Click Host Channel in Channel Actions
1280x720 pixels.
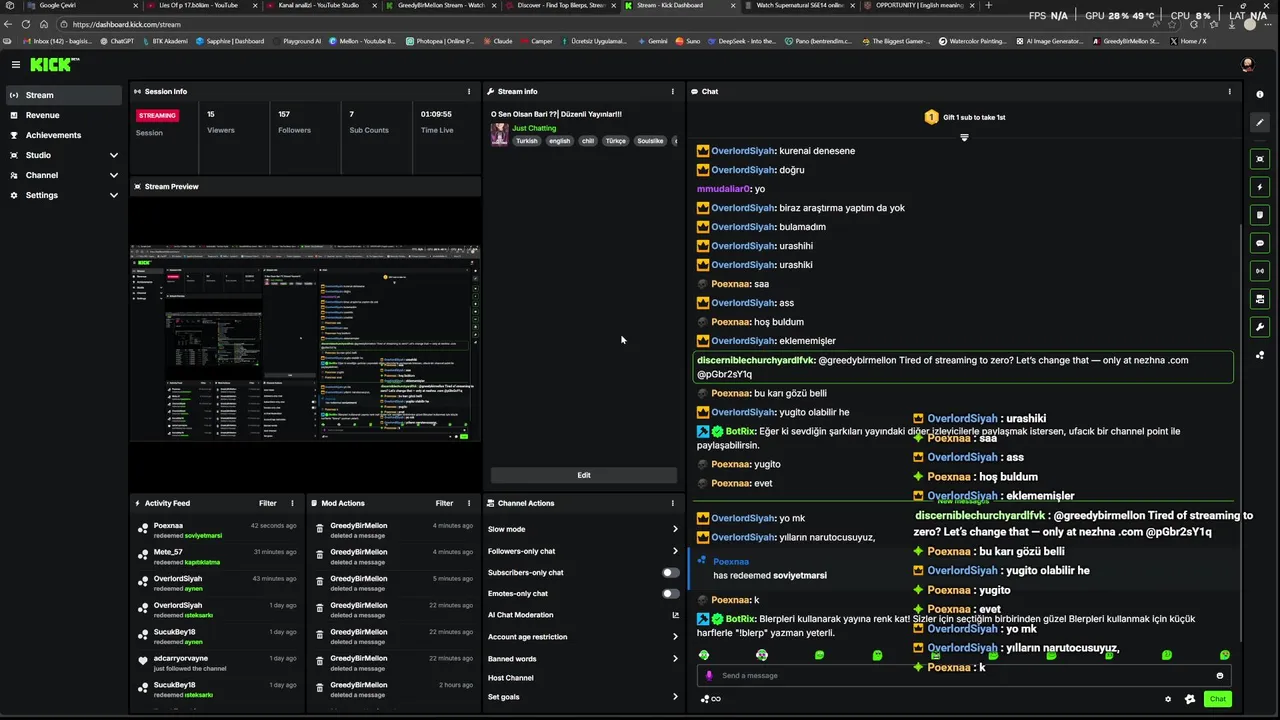coord(511,678)
